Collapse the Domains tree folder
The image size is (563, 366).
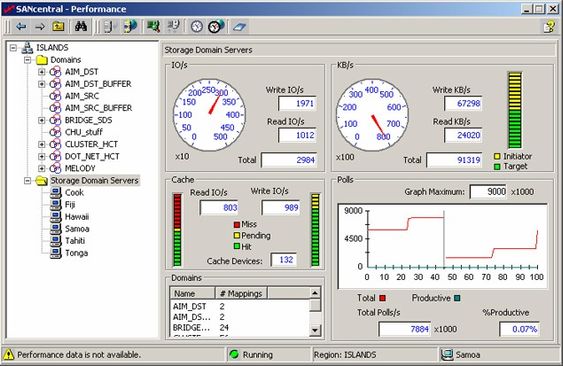(28, 60)
